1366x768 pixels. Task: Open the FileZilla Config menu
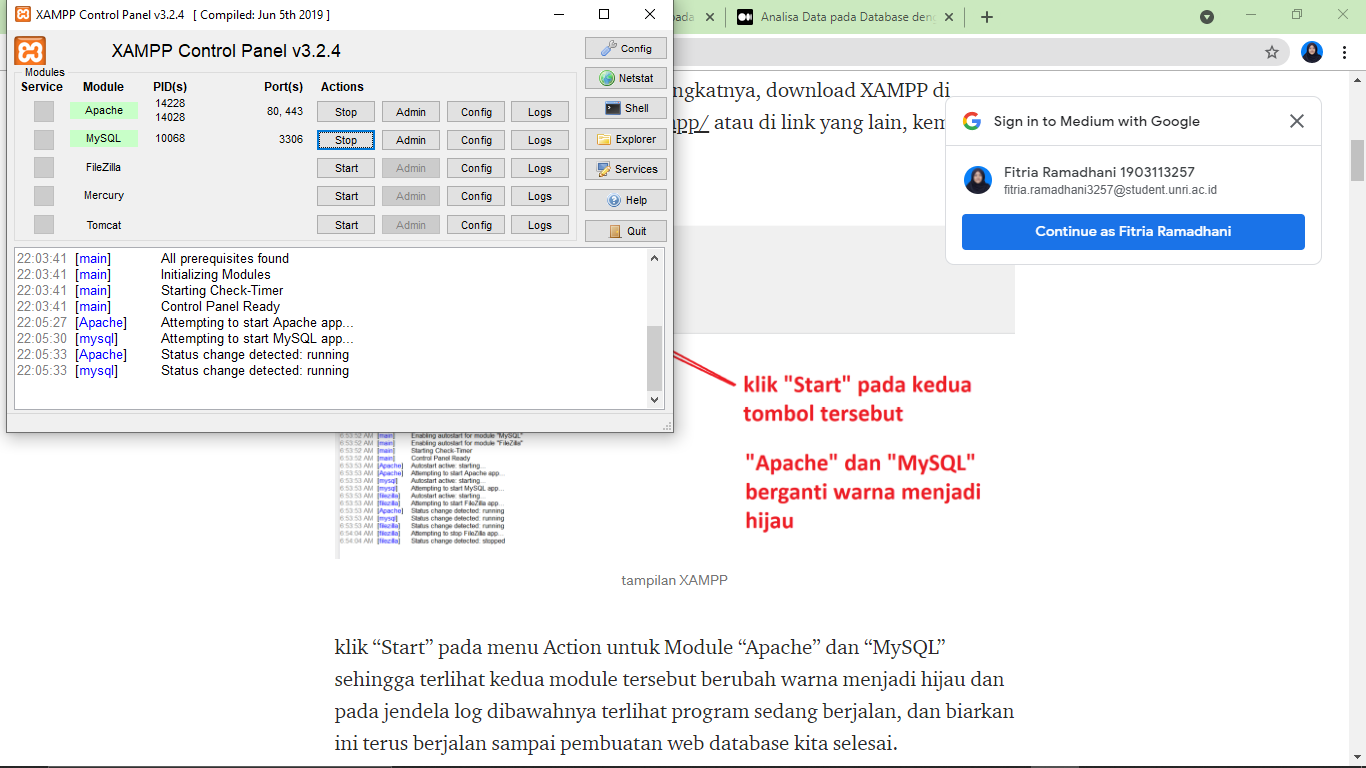pyautogui.click(x=476, y=168)
